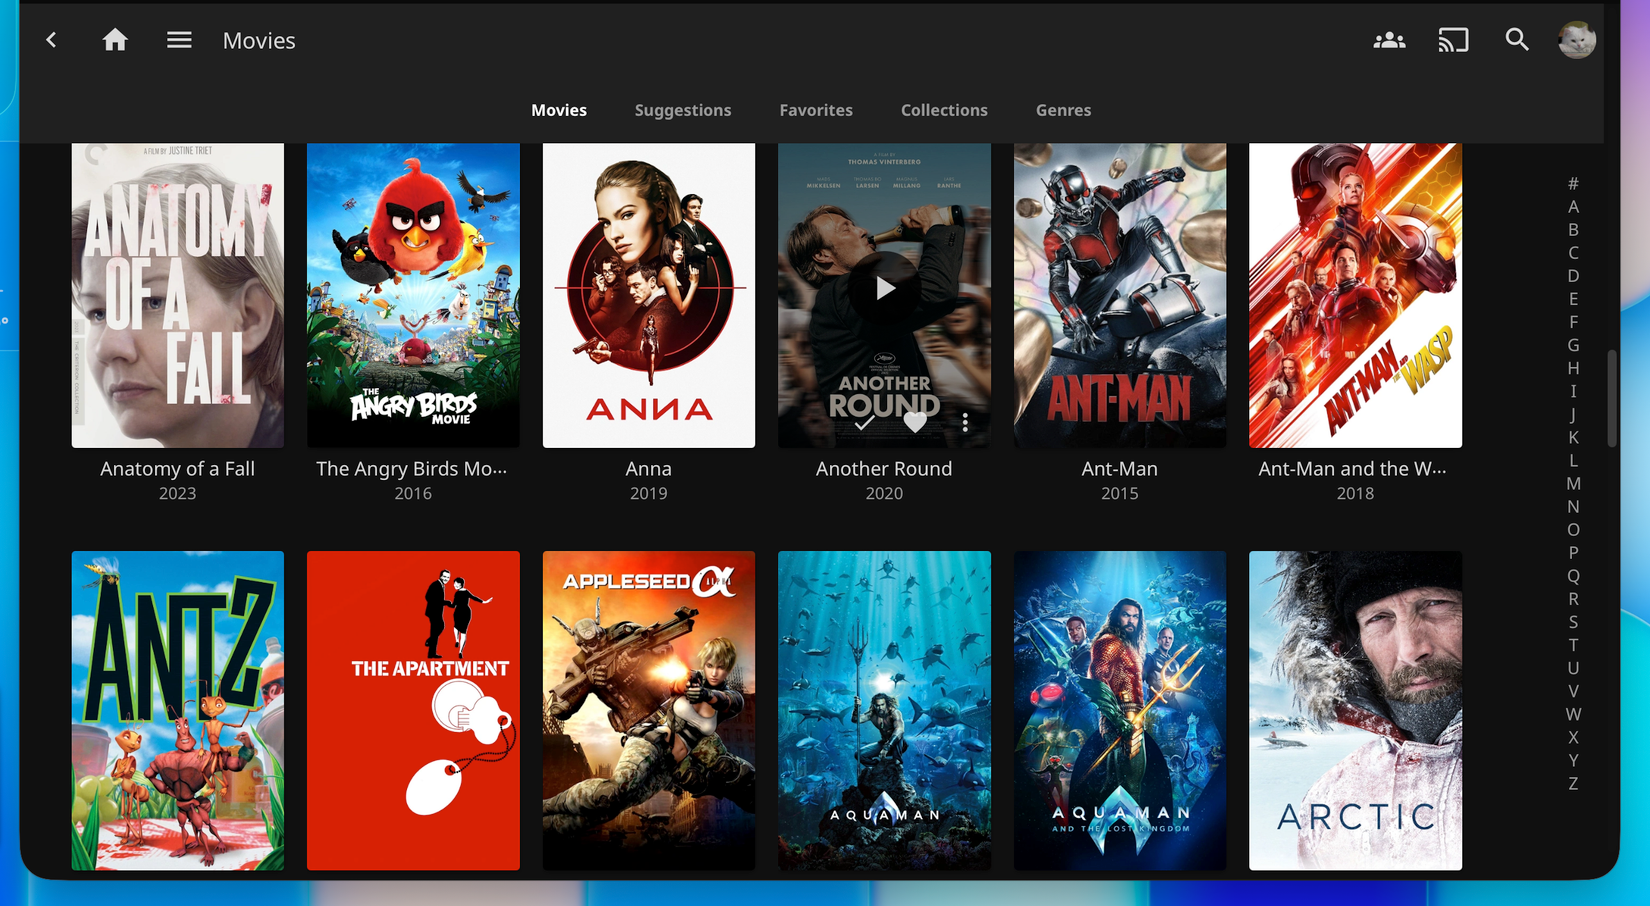Jump to letter T in alphabet picker
This screenshot has height=906, width=1650.
(1573, 644)
